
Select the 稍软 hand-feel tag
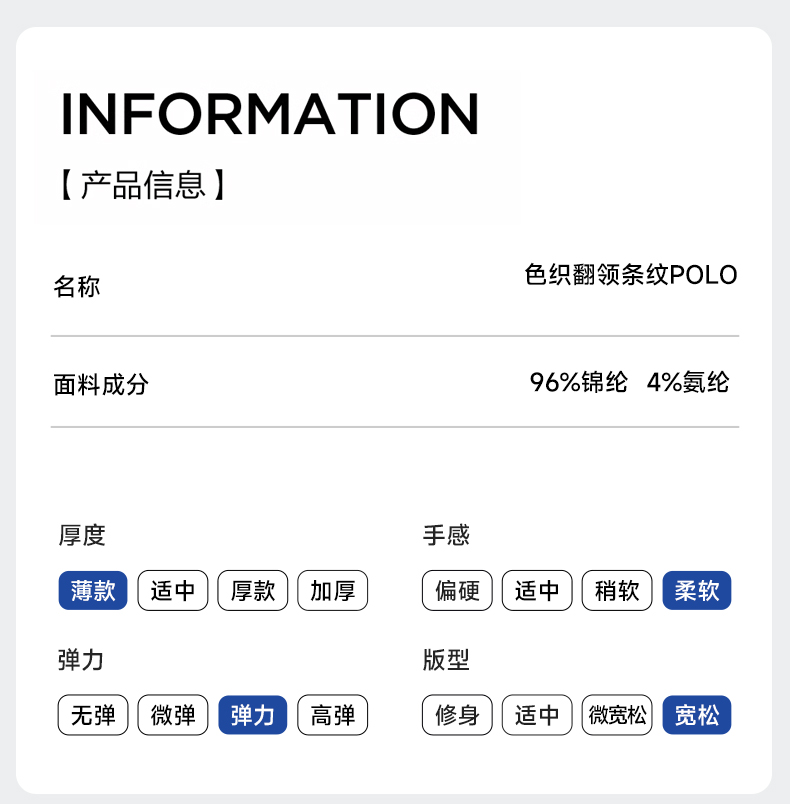(617, 591)
